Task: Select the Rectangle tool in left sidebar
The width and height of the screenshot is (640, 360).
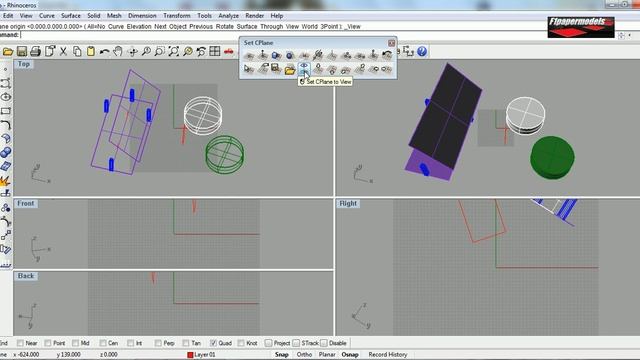Action: 6,111
